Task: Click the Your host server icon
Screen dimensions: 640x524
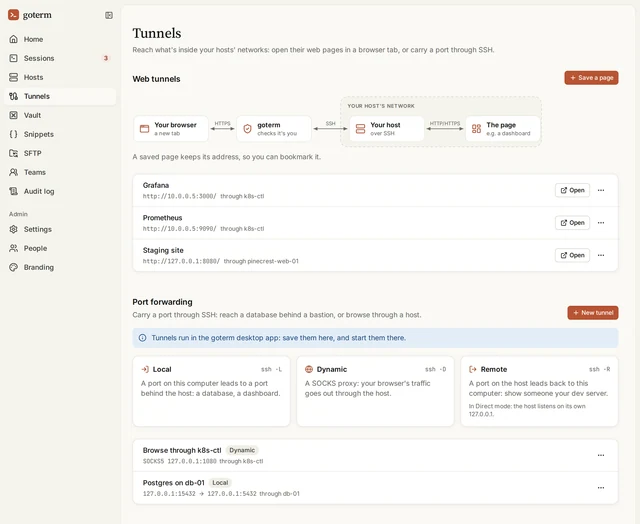Action: pos(360,129)
